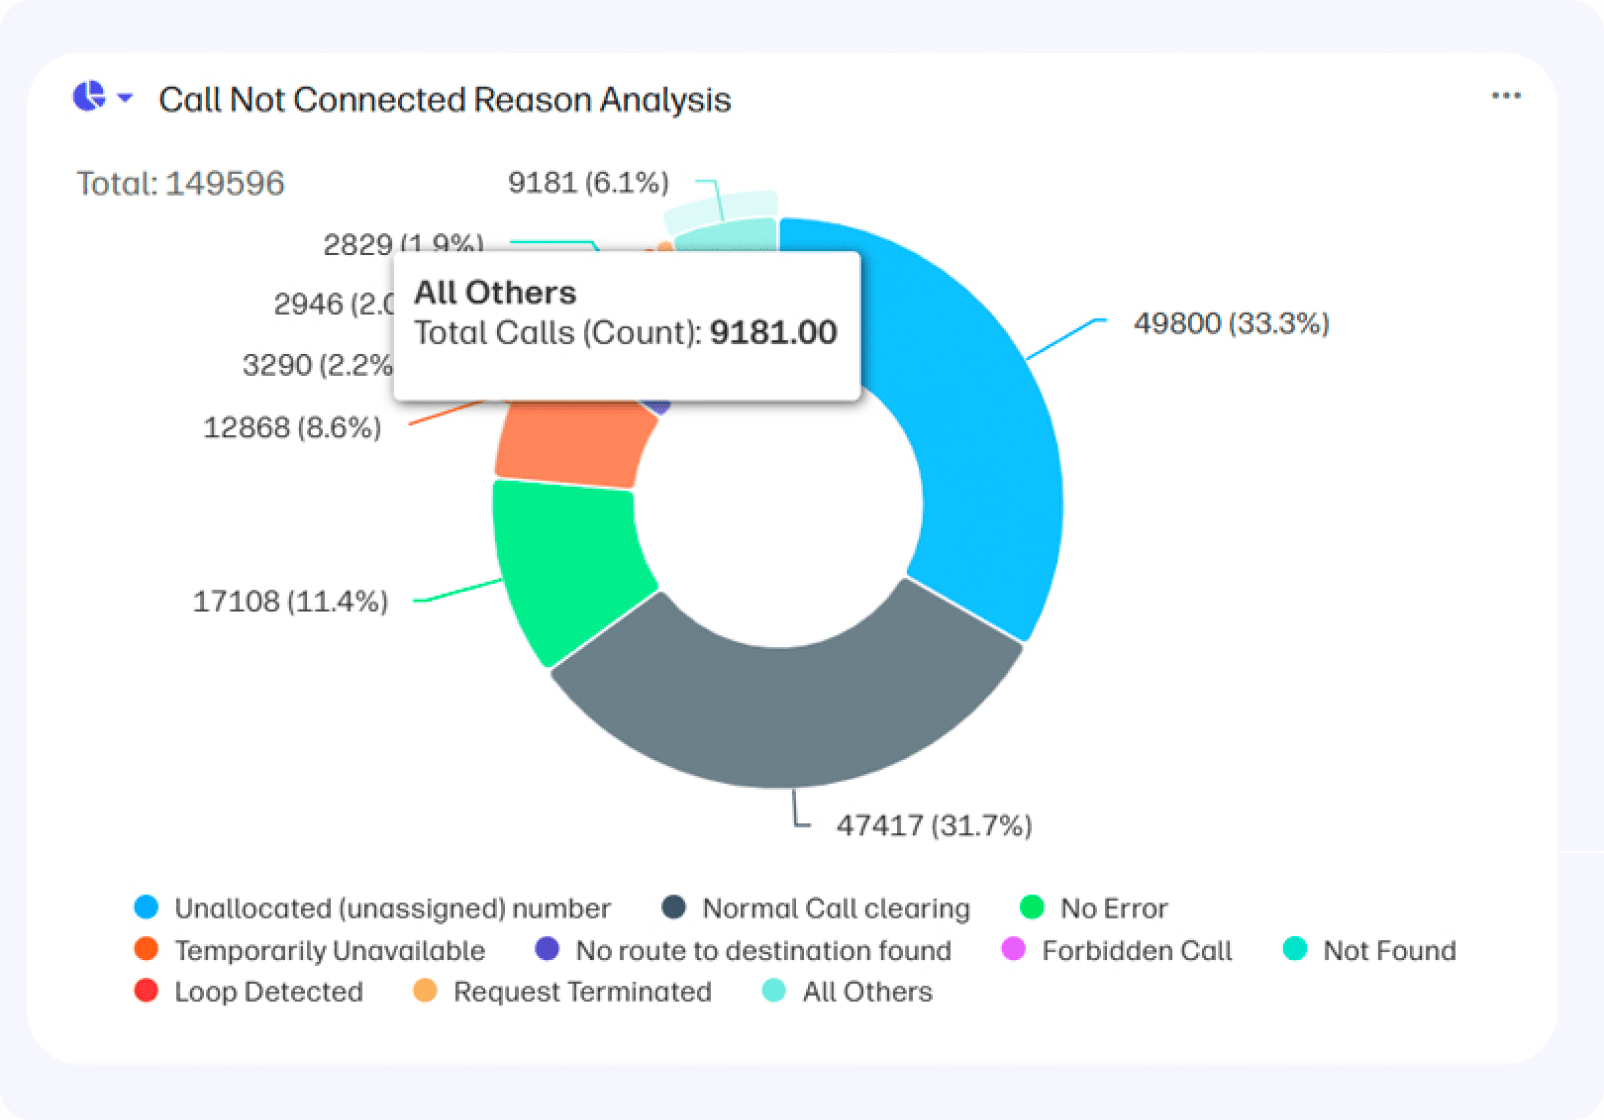This screenshot has height=1120, width=1604.
Task: Toggle the All Others legend entry
Action: click(848, 991)
